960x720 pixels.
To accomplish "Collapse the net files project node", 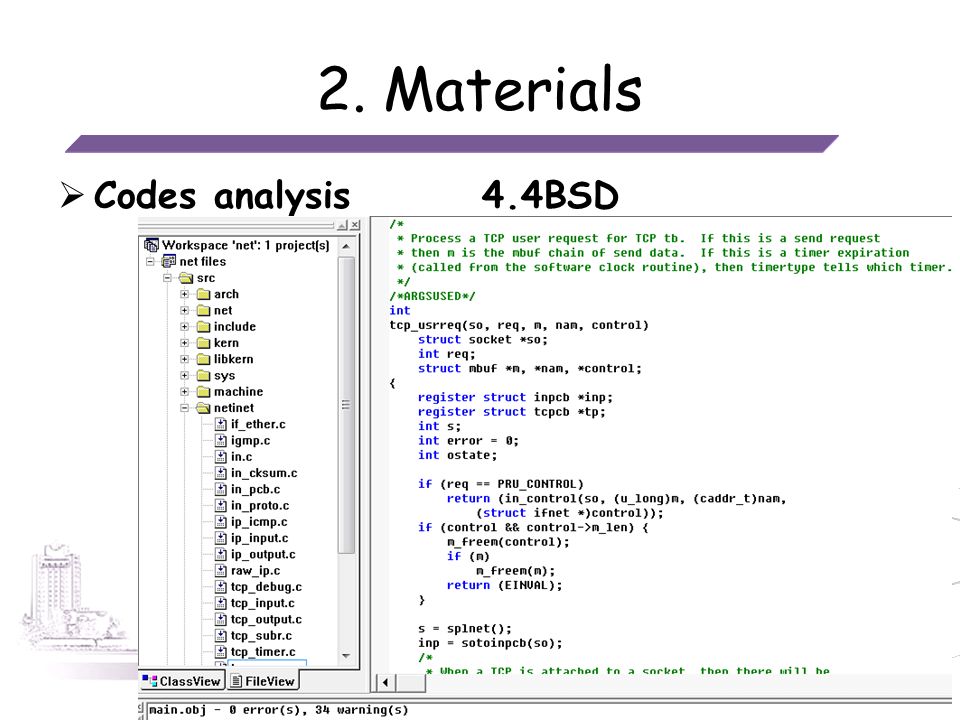I will click(x=151, y=261).
